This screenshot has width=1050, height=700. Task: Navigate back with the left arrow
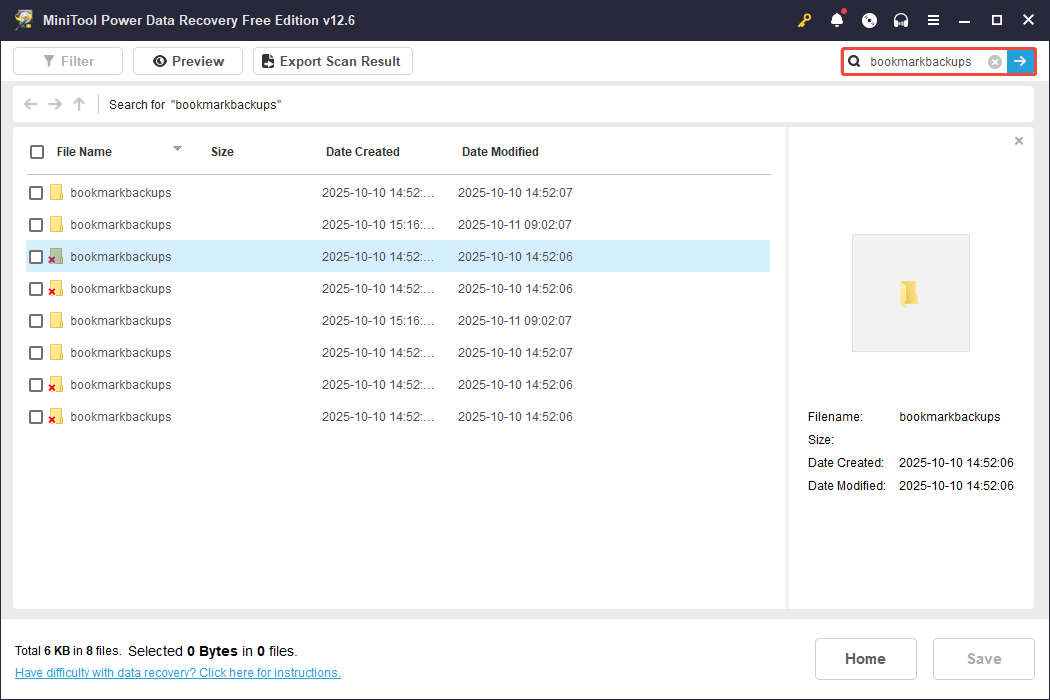tap(30, 103)
